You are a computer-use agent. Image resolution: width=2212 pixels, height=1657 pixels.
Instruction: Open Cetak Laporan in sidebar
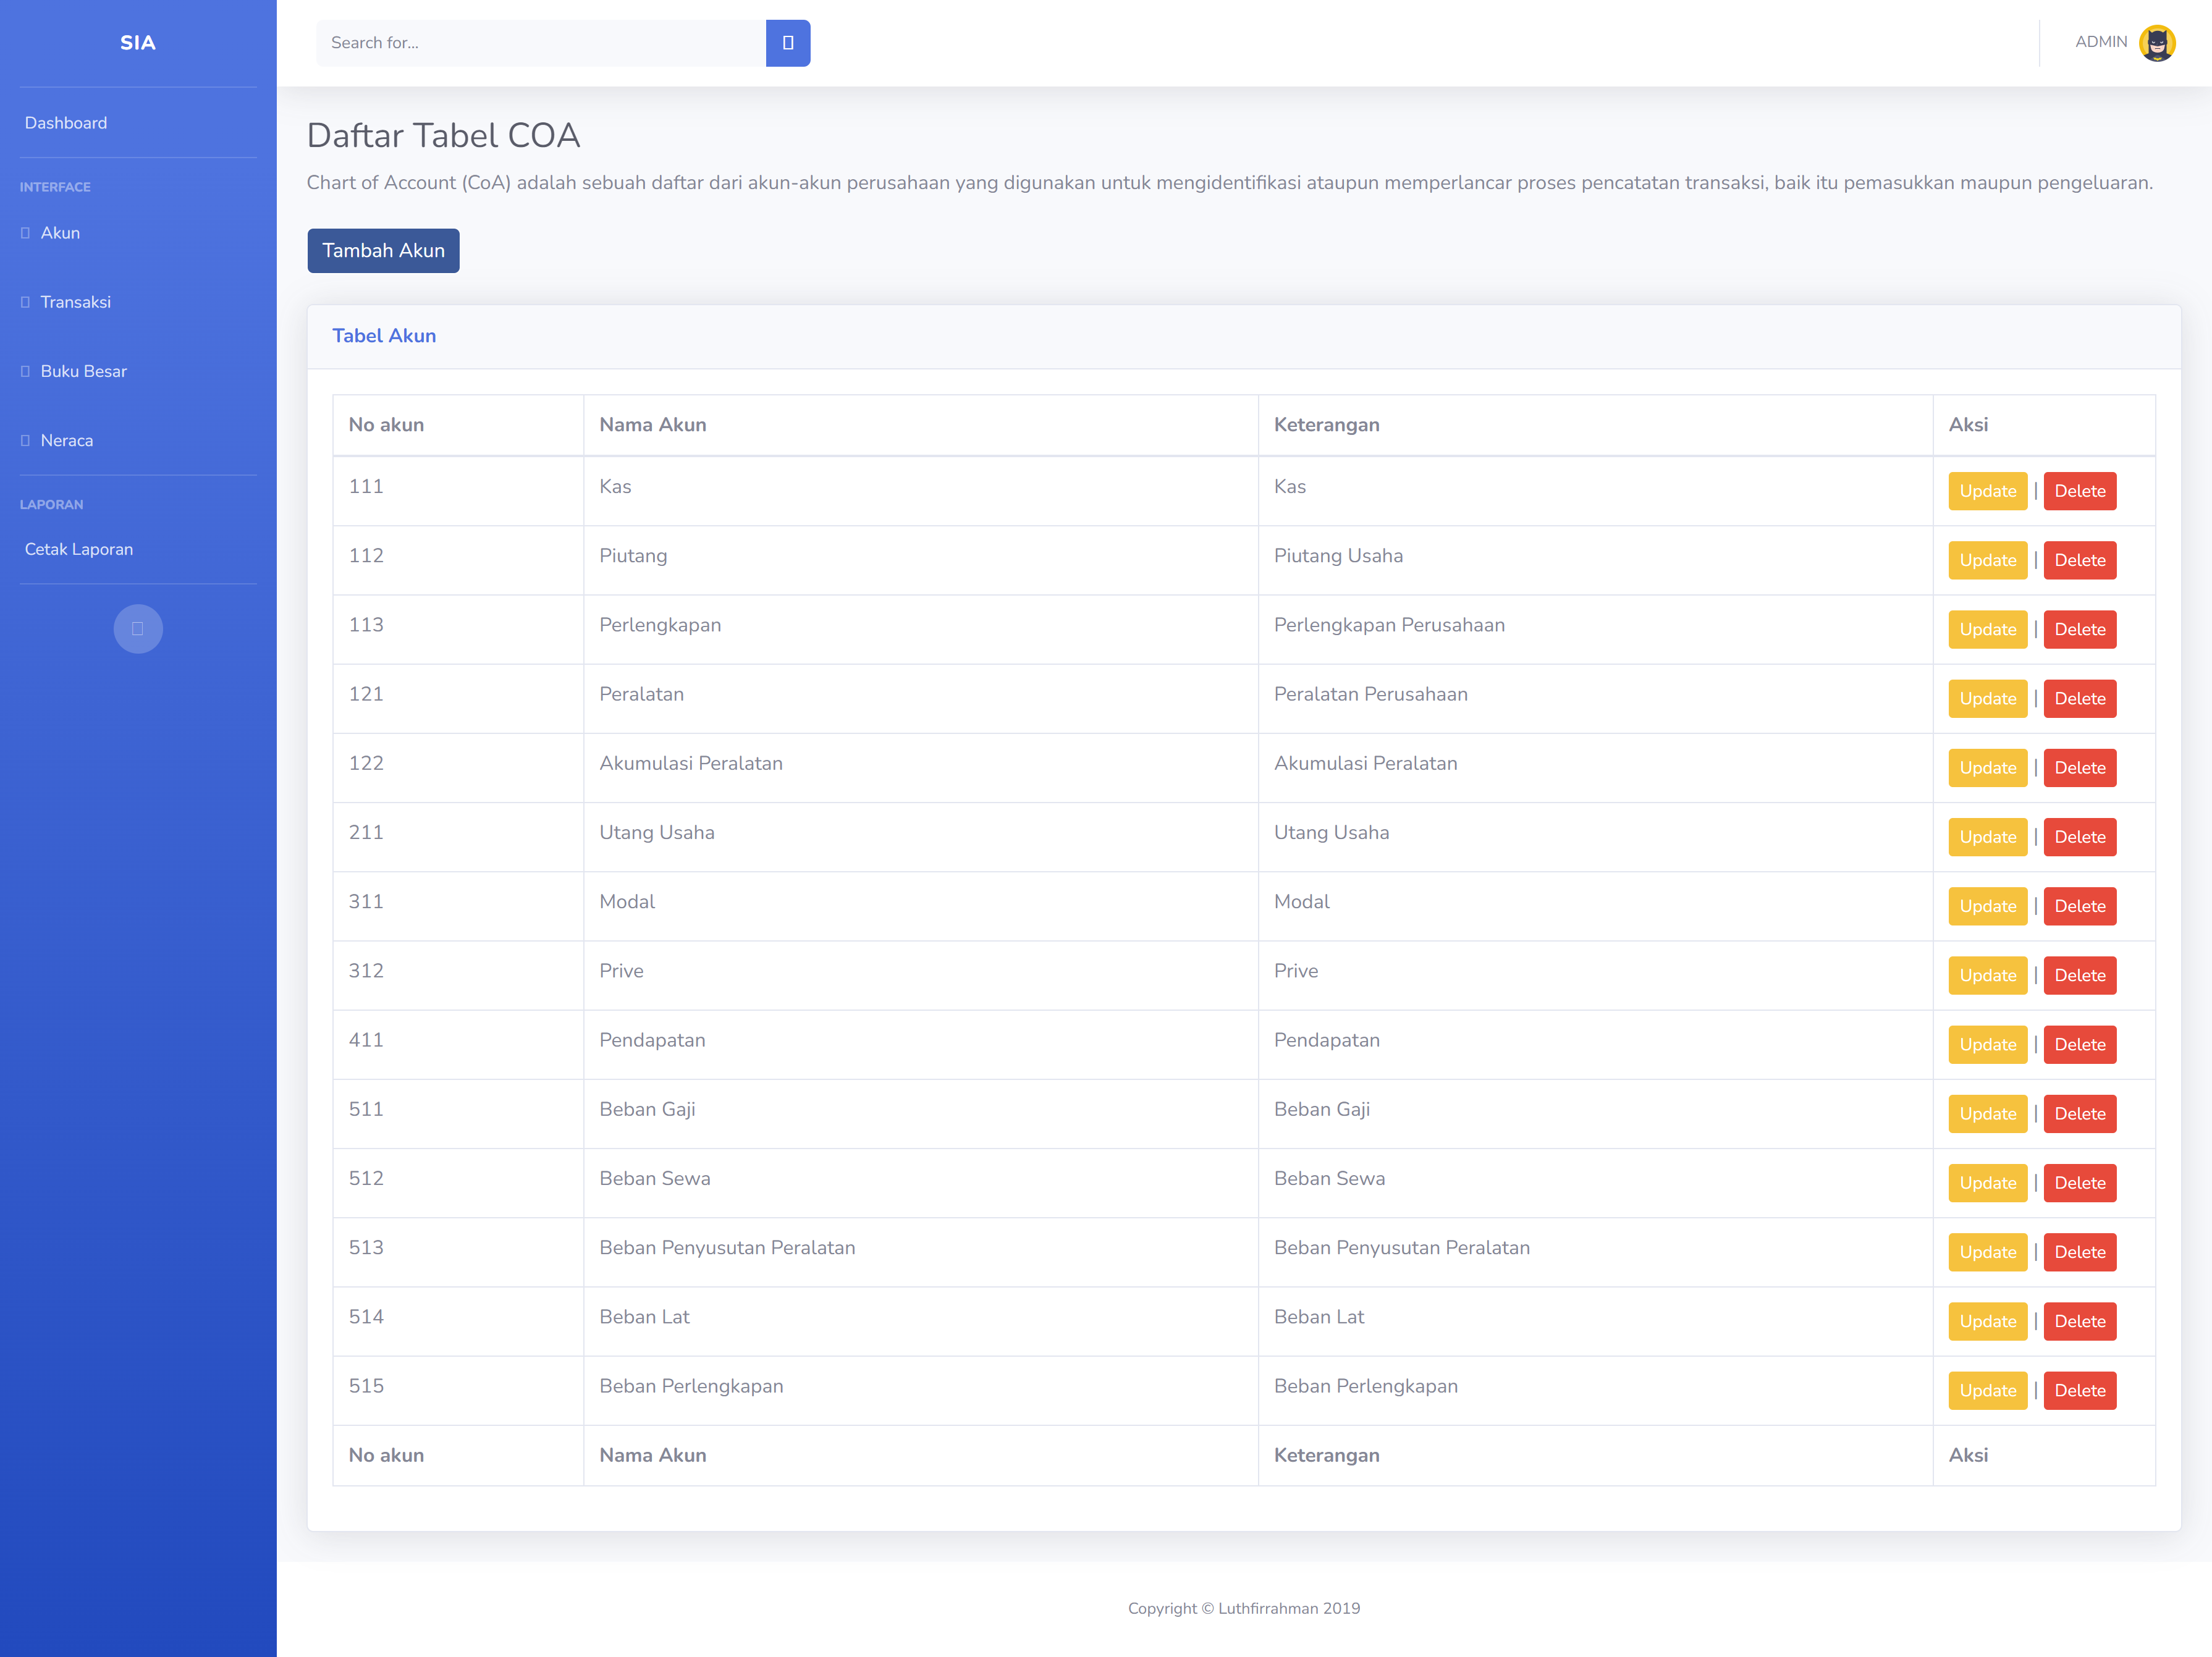point(79,549)
